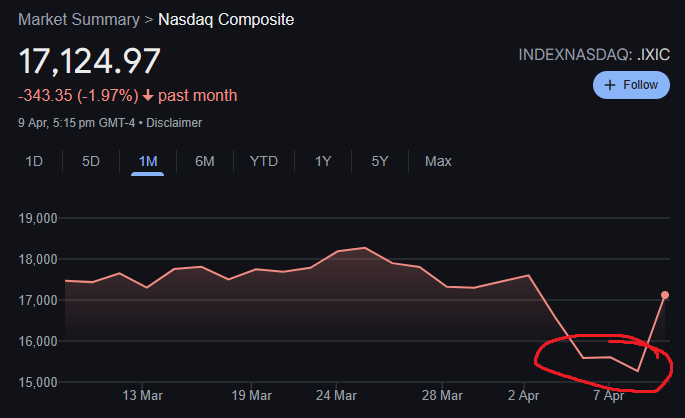The width and height of the screenshot is (685, 418).
Task: Click the 19 Mar axis label
Action: tap(251, 396)
